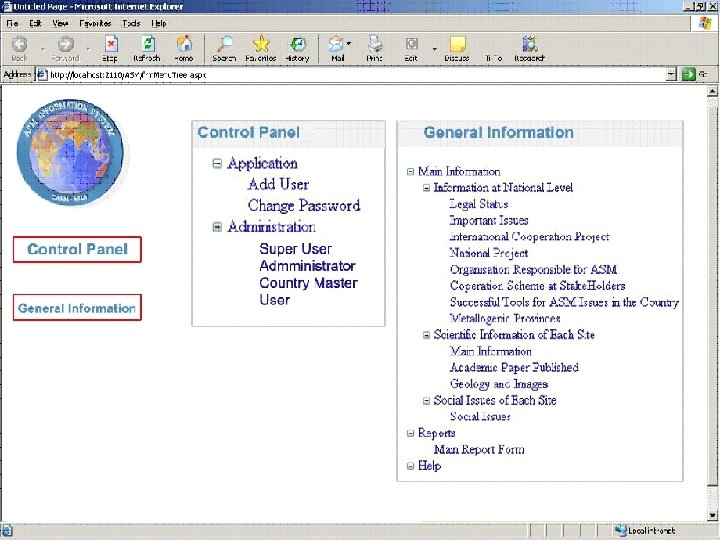Open the Tools menu
This screenshot has width=720, height=540.
click(x=131, y=23)
